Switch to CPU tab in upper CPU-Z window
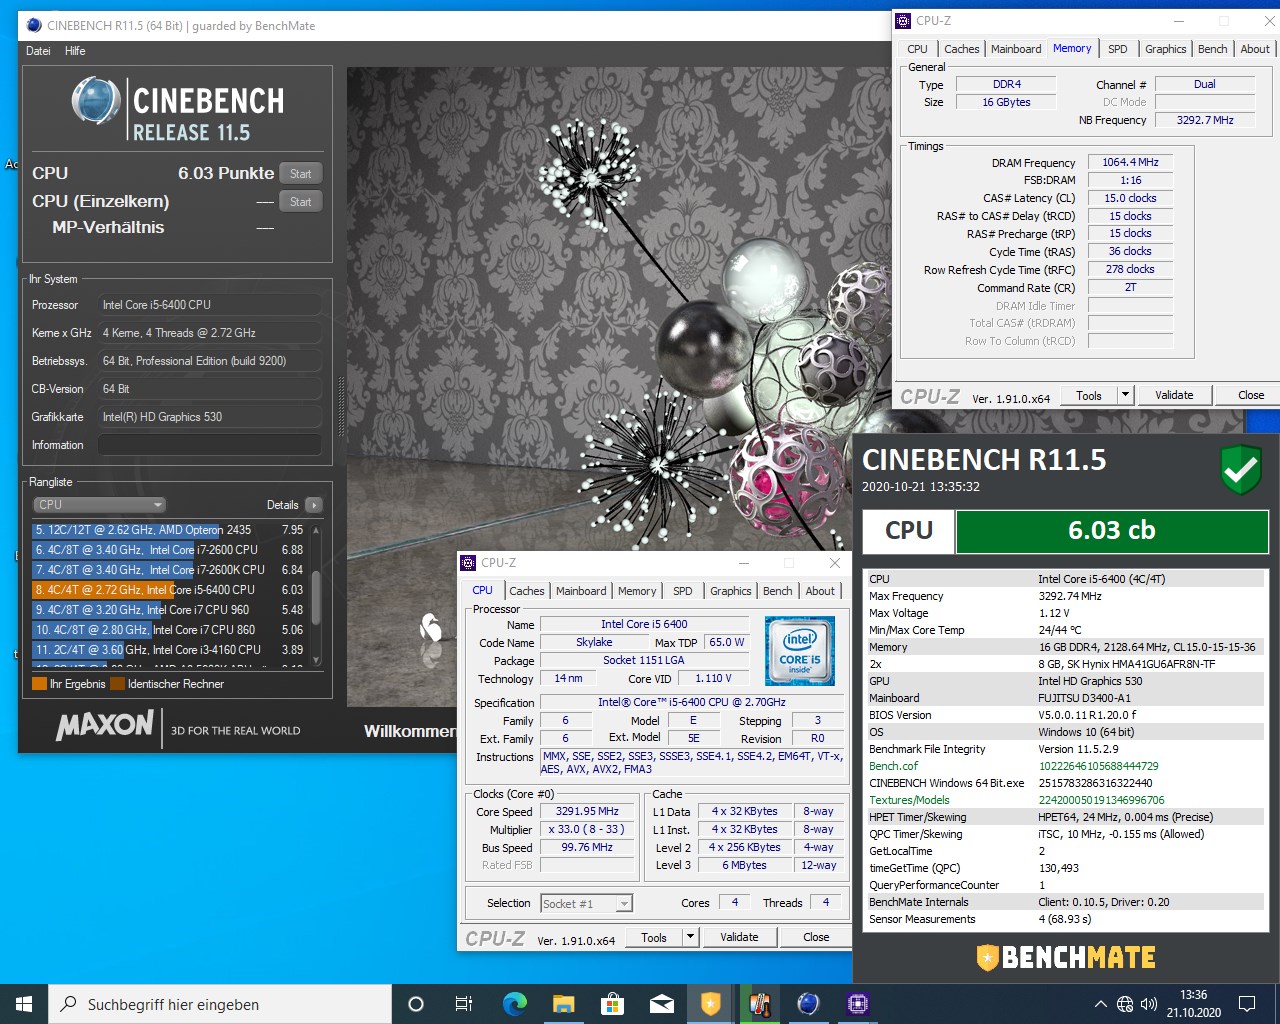The image size is (1280, 1024). point(917,49)
